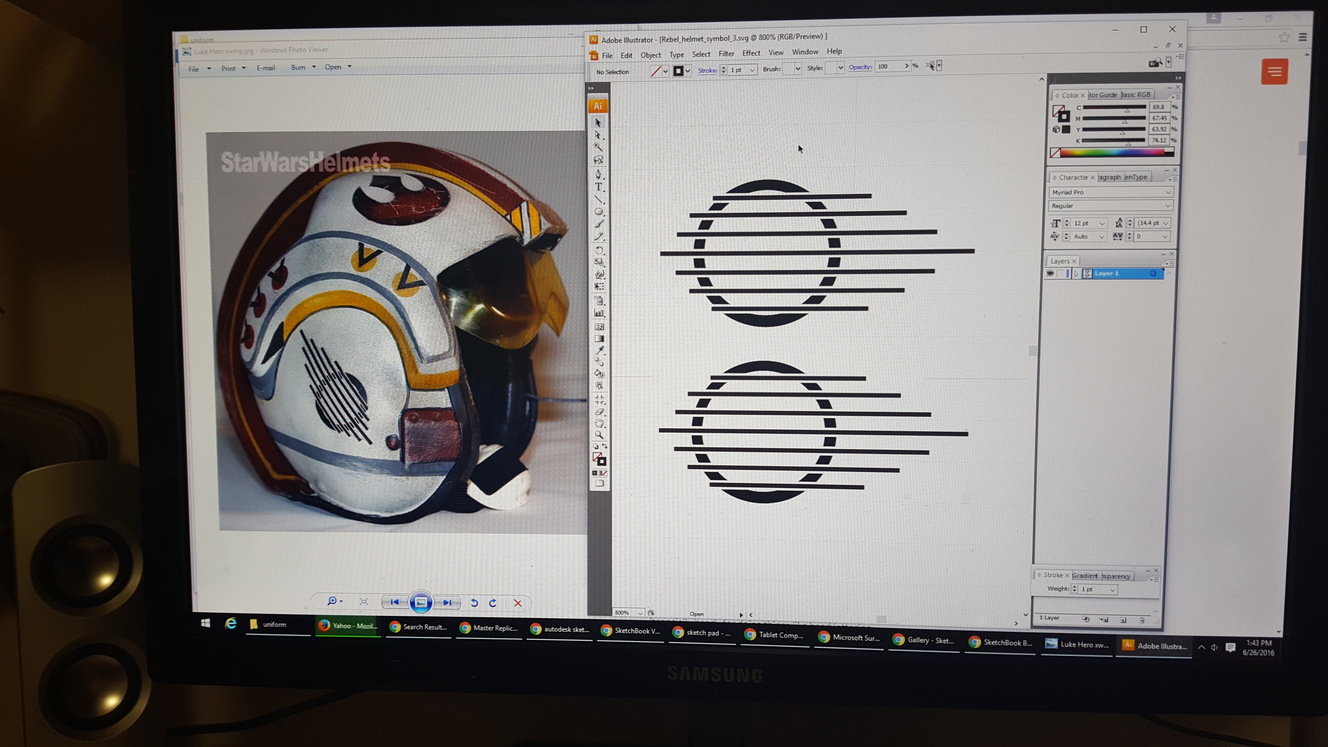
Task: Click Previous image button in Photo Viewer
Action: tap(395, 603)
